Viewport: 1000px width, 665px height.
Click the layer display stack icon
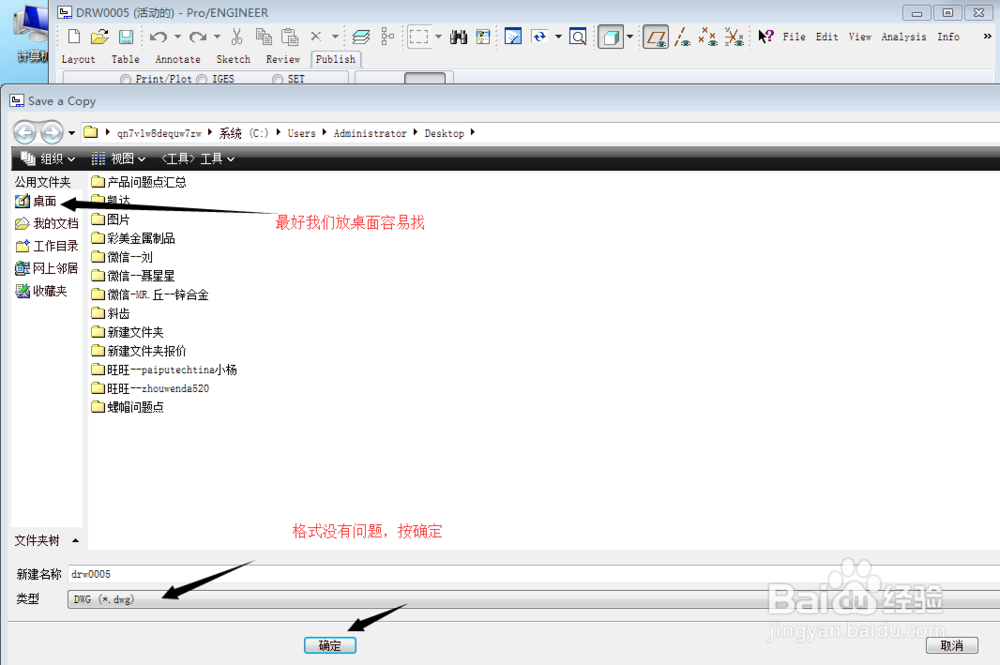tap(360, 36)
